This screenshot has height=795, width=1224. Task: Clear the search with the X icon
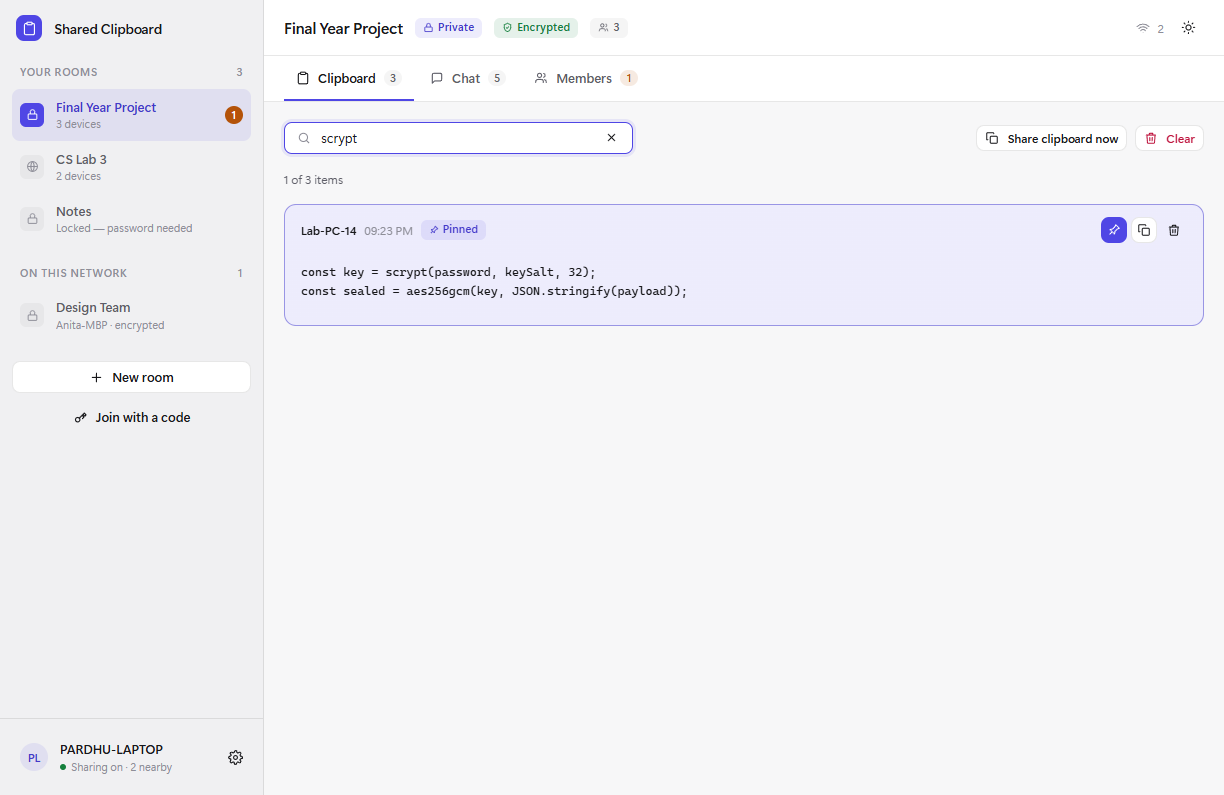[611, 138]
